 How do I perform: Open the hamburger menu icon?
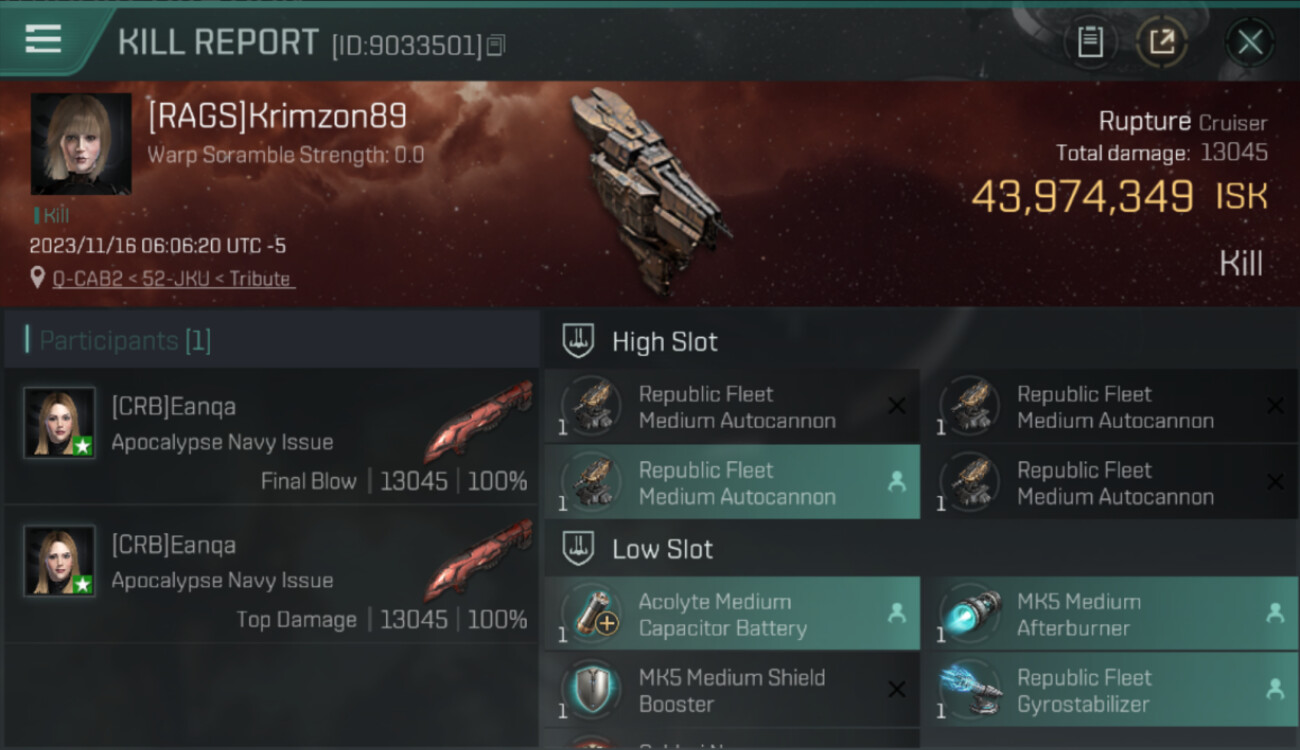tap(43, 39)
